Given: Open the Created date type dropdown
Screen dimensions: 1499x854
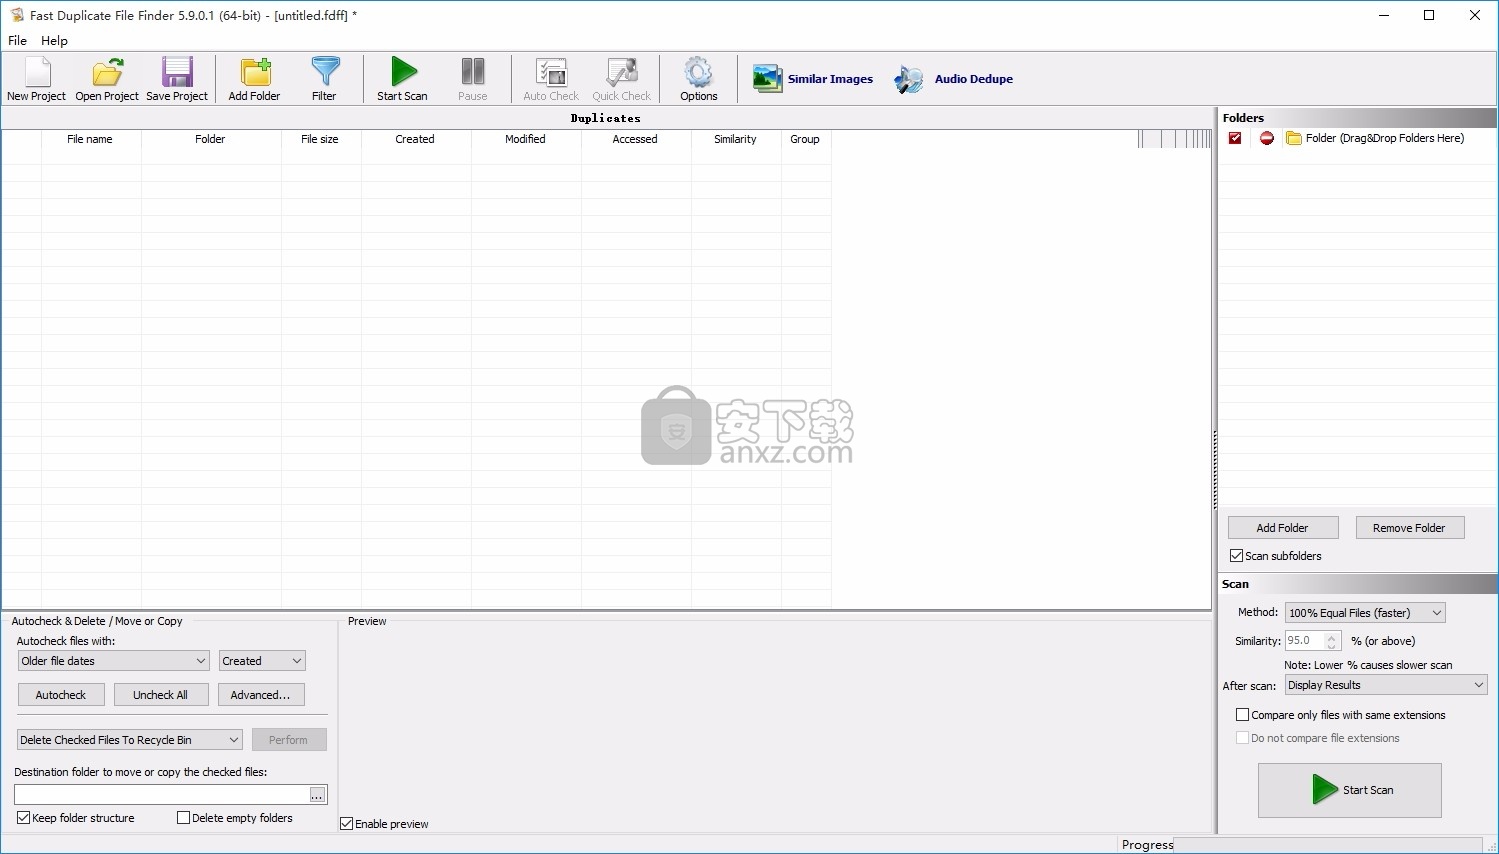Looking at the screenshot, I should (262, 661).
